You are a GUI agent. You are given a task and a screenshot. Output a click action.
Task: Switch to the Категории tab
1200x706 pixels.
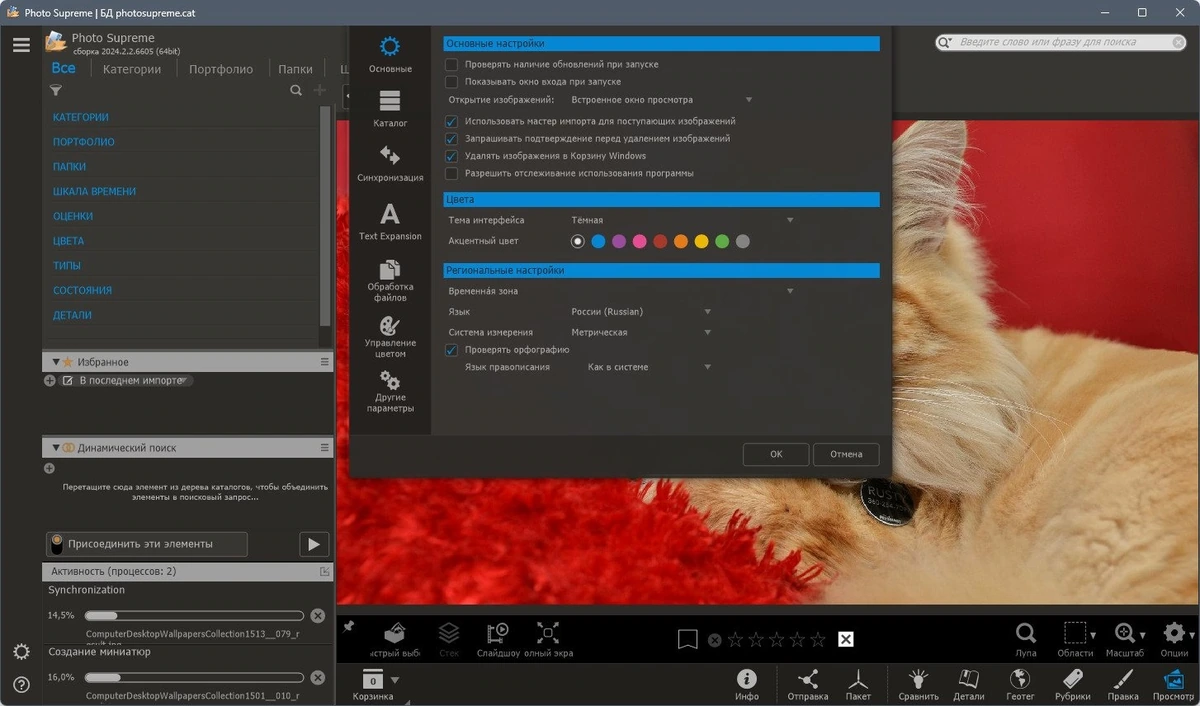coord(132,69)
